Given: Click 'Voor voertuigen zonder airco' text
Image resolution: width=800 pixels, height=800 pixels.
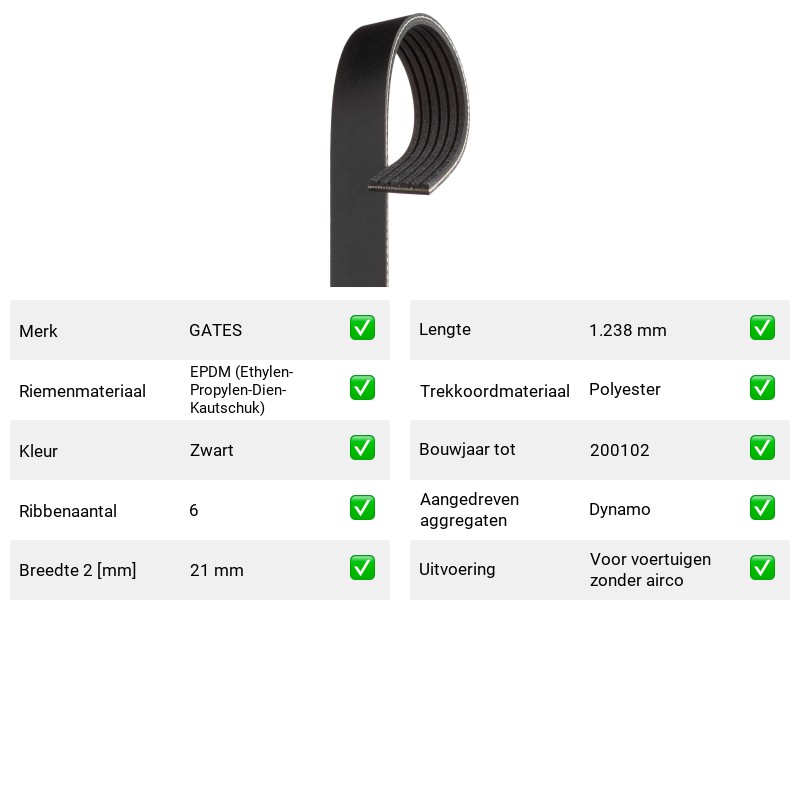Looking at the screenshot, I should (x=650, y=569).
